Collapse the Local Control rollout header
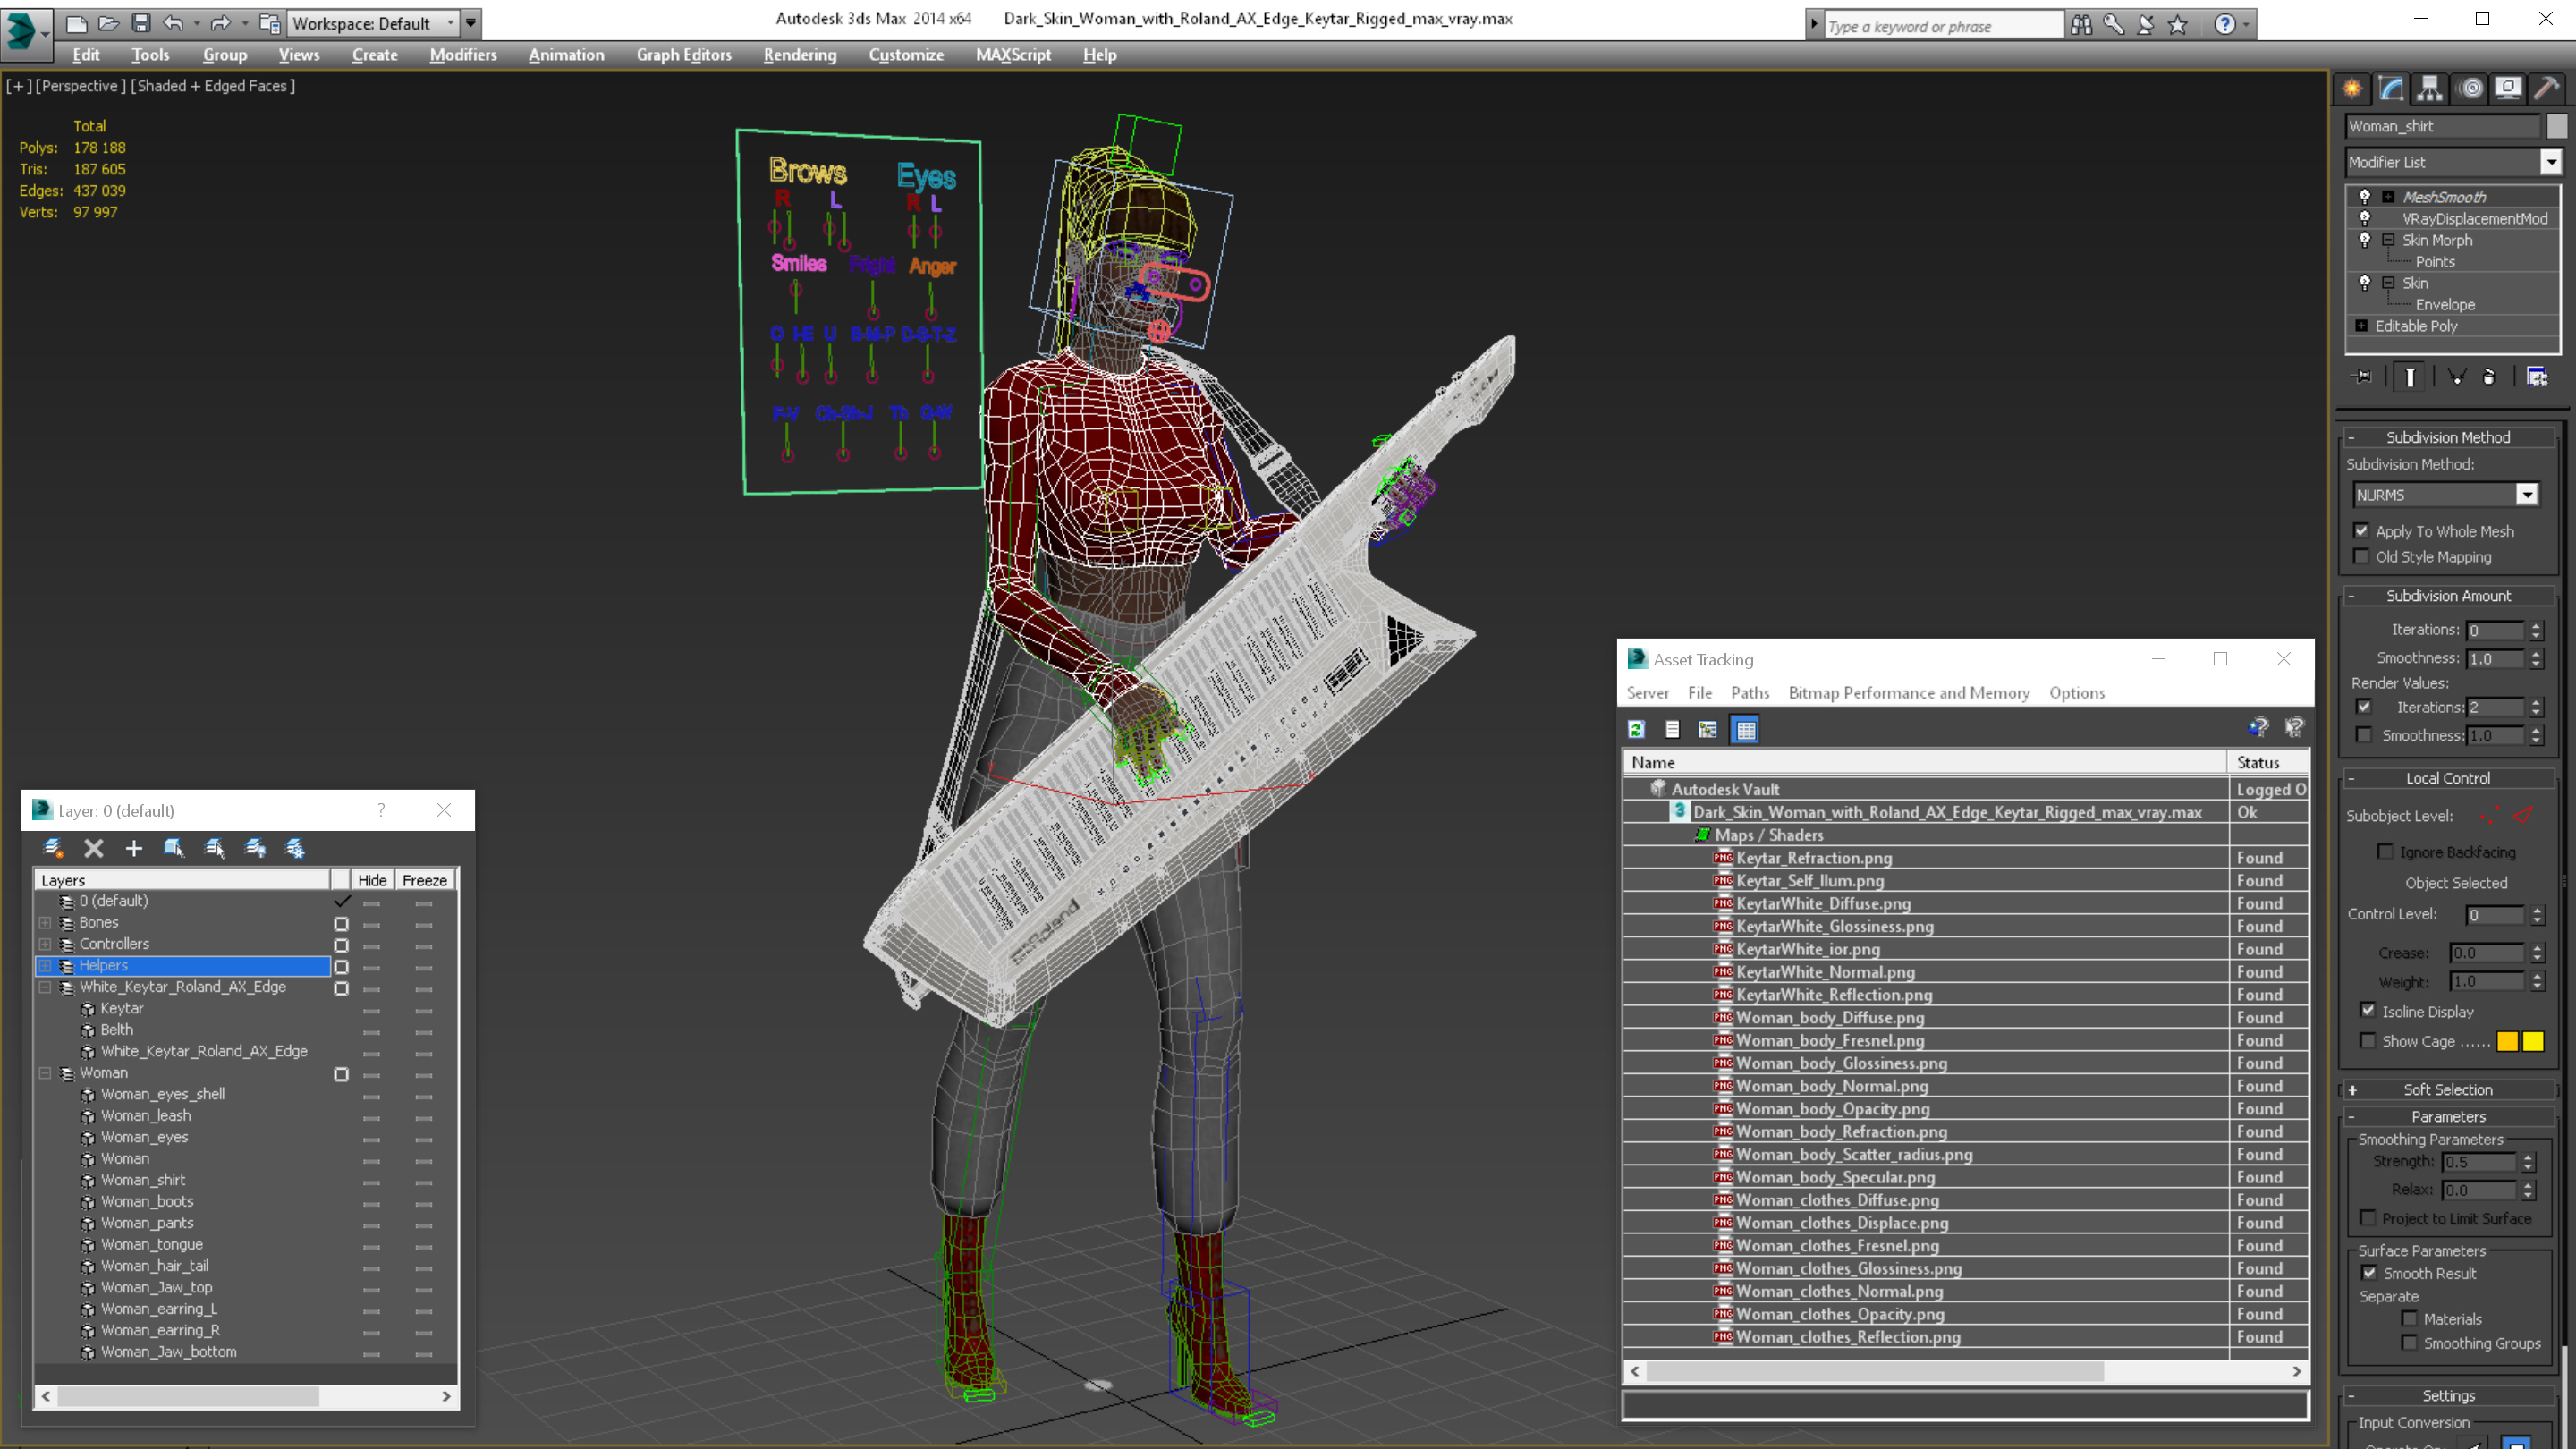 coord(2449,778)
